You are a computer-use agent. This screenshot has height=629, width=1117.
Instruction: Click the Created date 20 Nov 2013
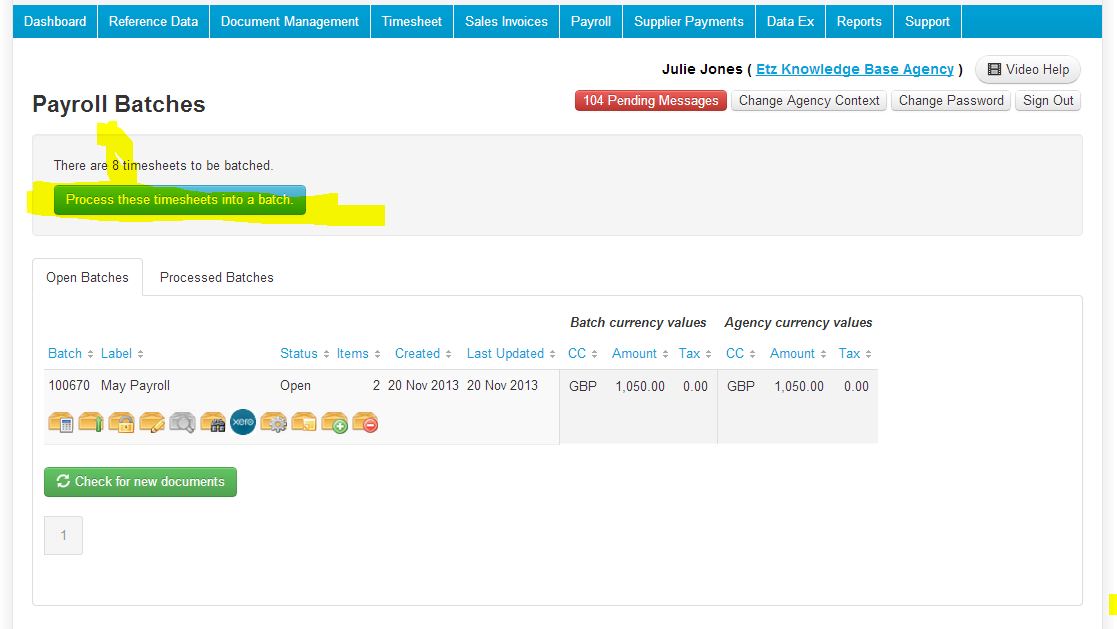(x=423, y=385)
